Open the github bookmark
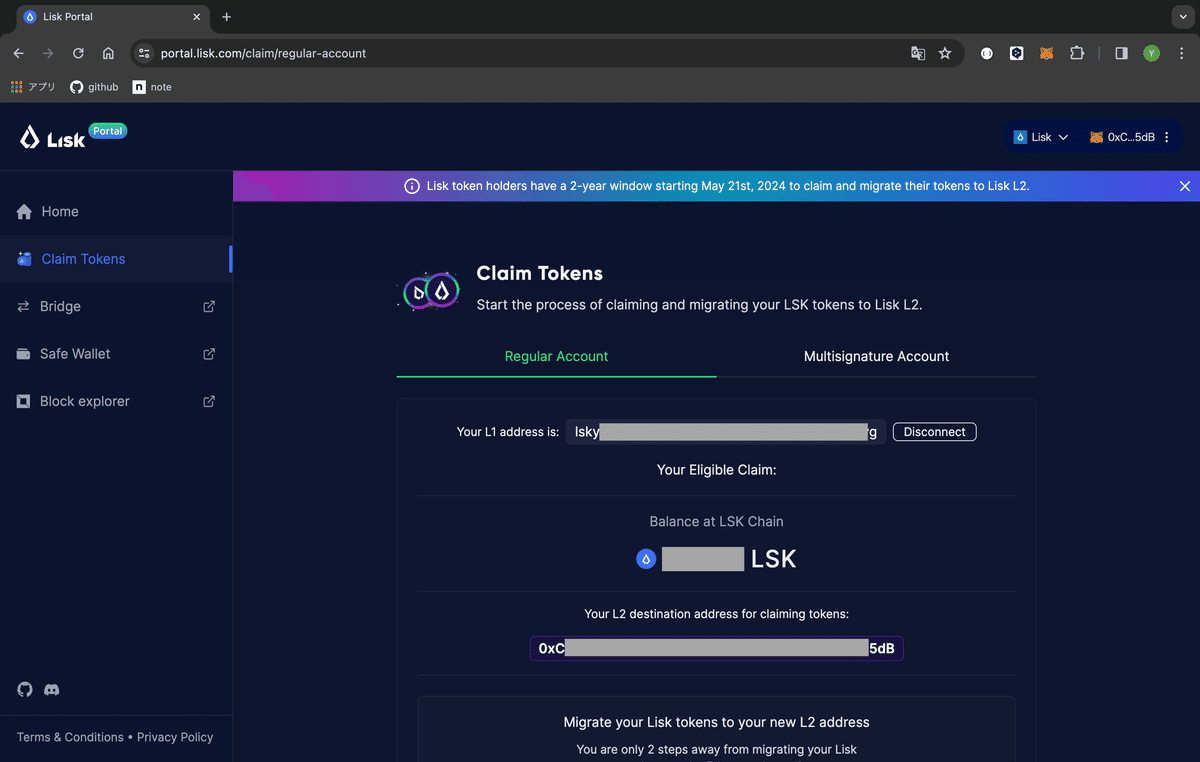The height and width of the screenshot is (762, 1200). pyautogui.click(x=94, y=87)
